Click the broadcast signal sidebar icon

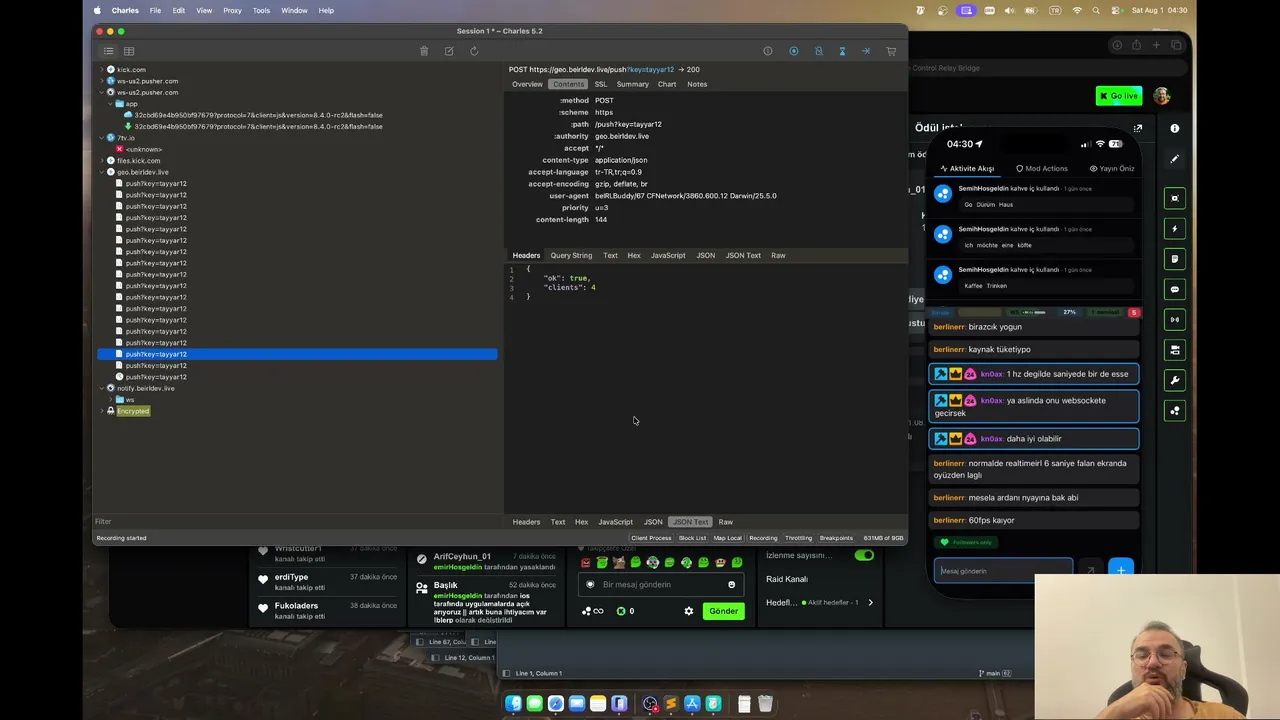tap(1175, 320)
